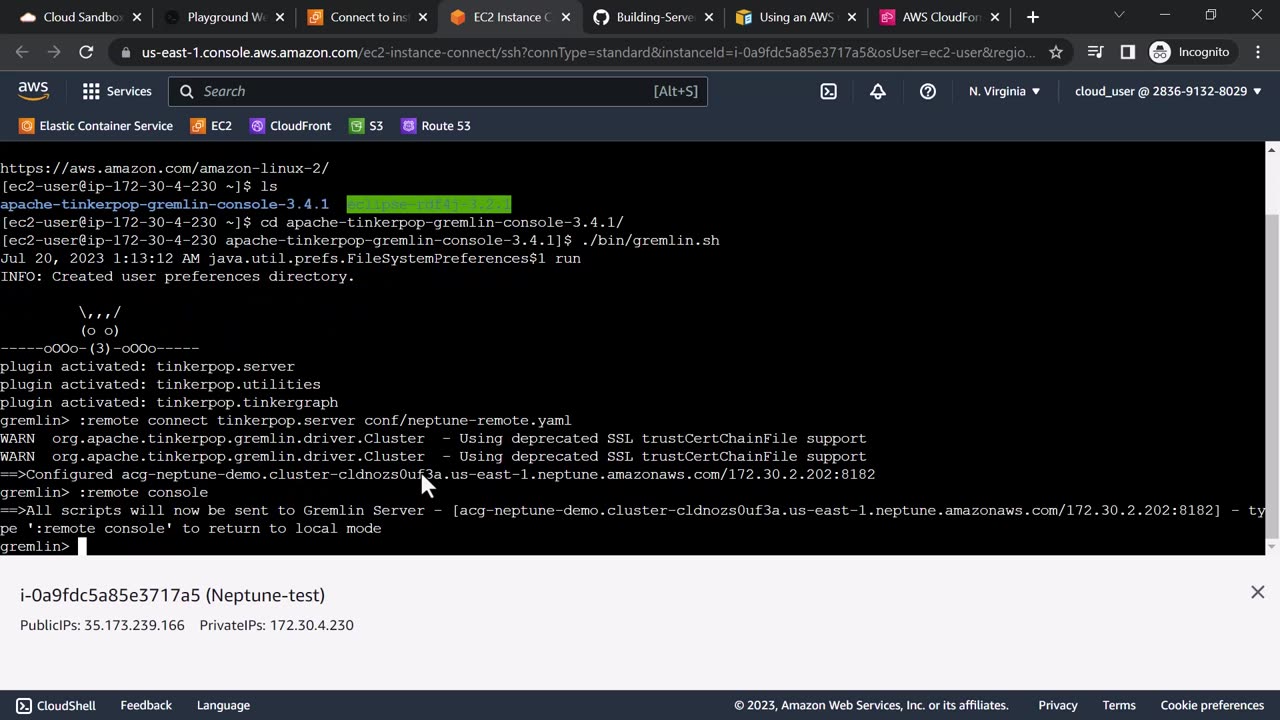
Task: Expand the cloud_user account dropdown
Action: 1169,91
